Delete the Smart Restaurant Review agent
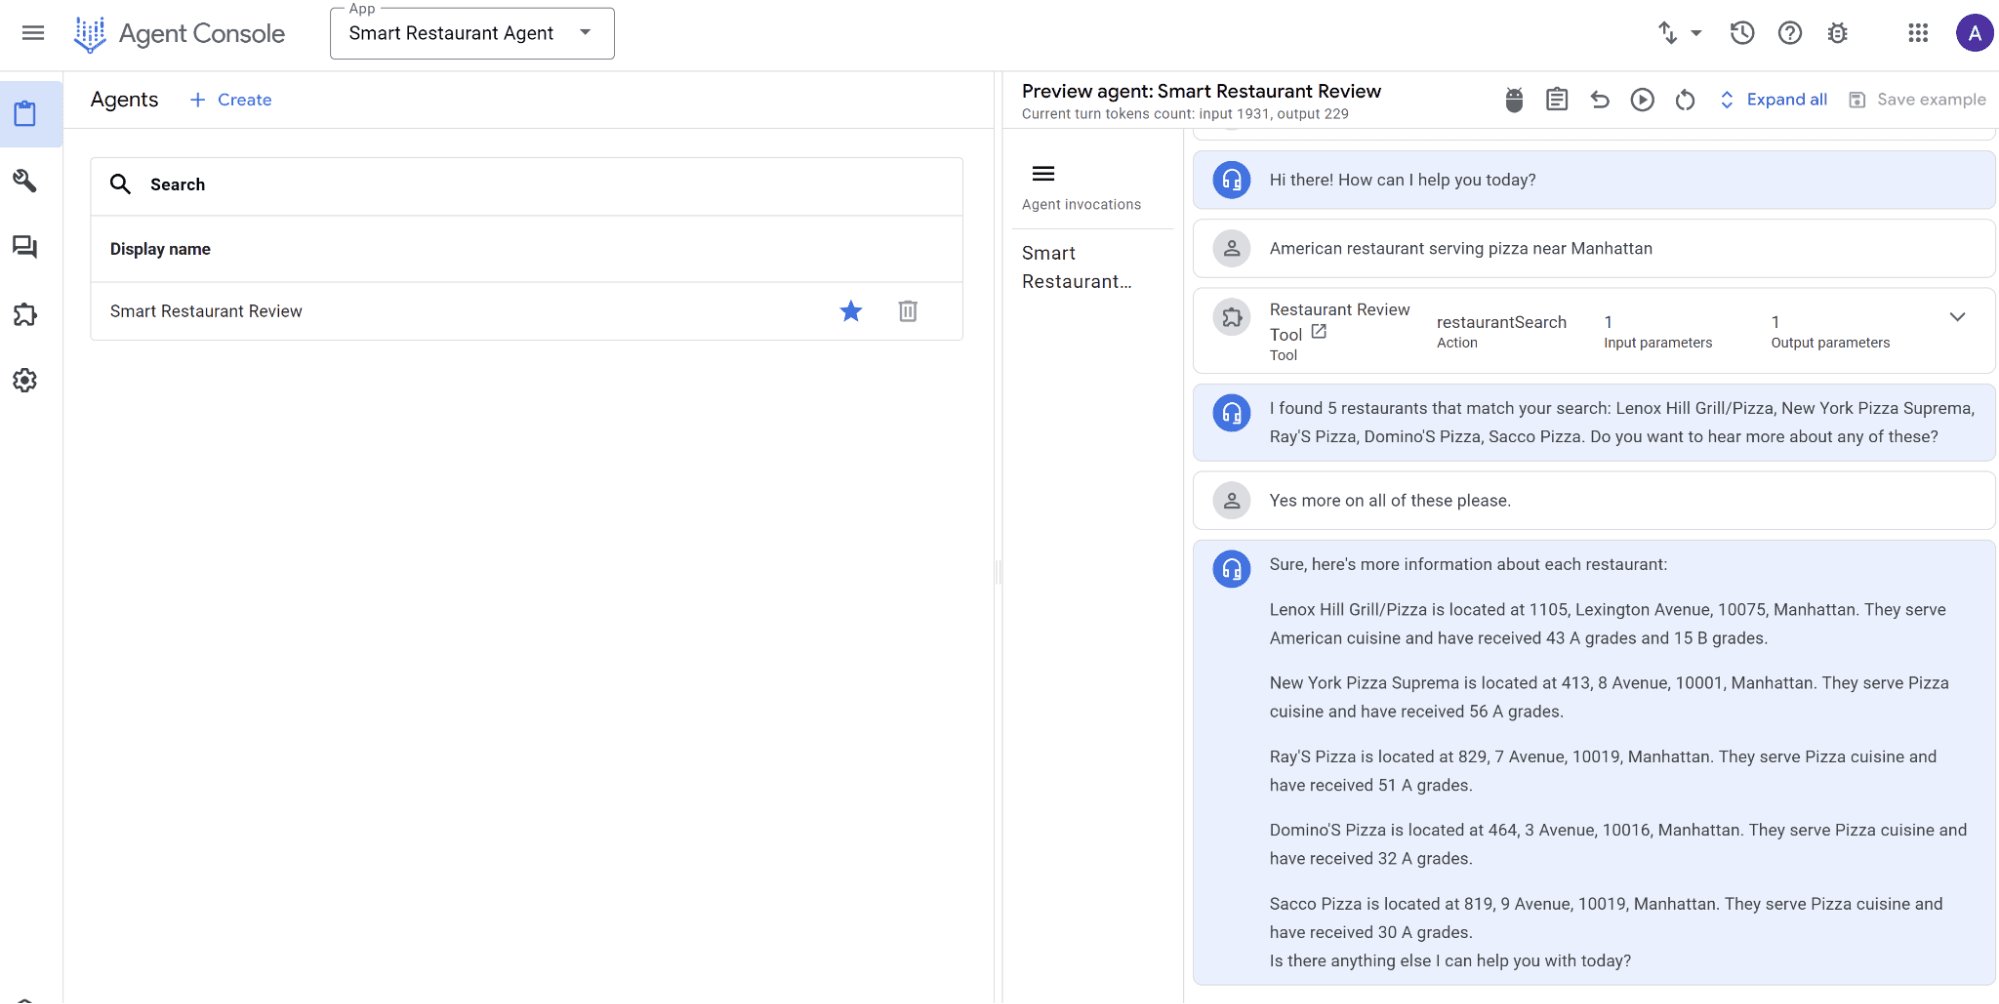The height and width of the screenshot is (1004, 1999). coord(907,311)
